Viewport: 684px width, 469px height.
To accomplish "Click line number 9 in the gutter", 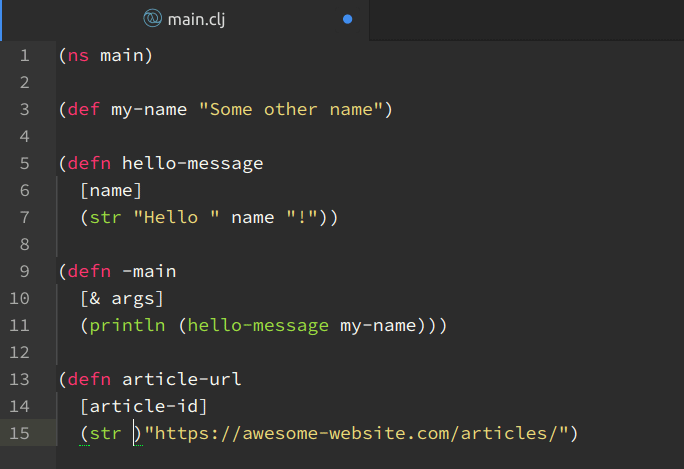I will pyautogui.click(x=25, y=272).
